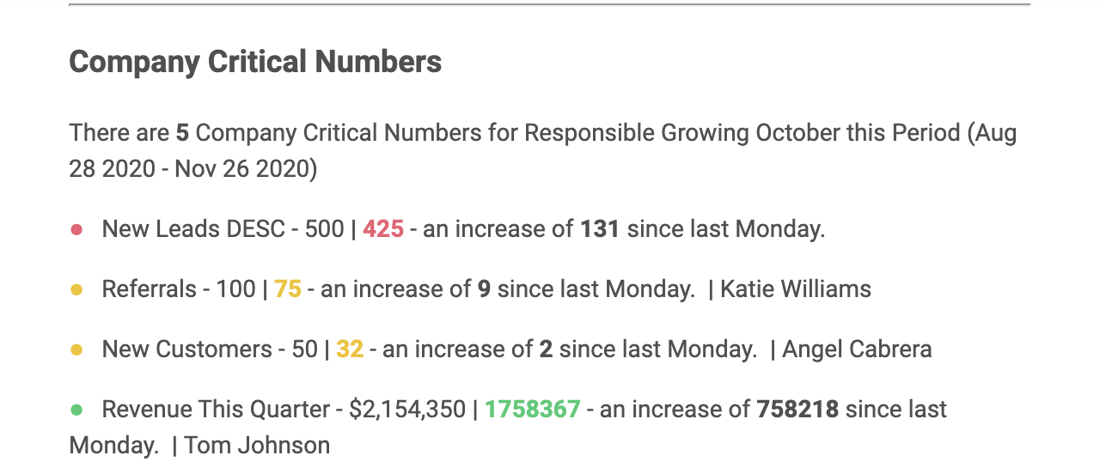Click the bold 758218 increase figure
The height and width of the screenshot is (474, 1100).
798,409
